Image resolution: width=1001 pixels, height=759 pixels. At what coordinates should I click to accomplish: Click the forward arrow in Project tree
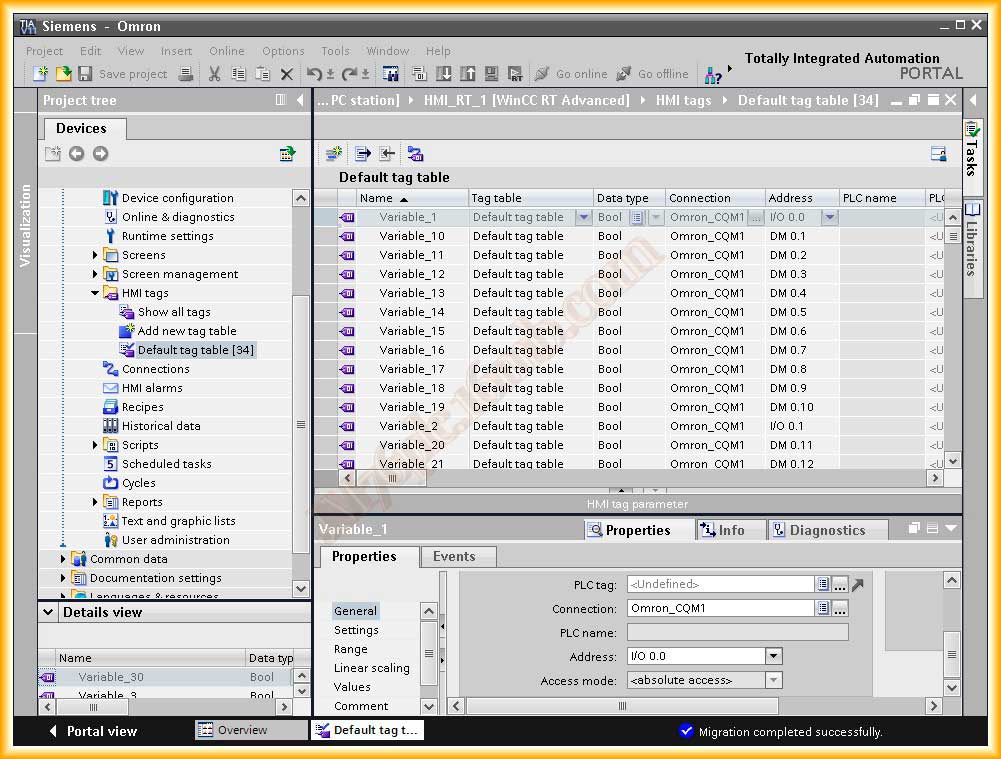100,153
